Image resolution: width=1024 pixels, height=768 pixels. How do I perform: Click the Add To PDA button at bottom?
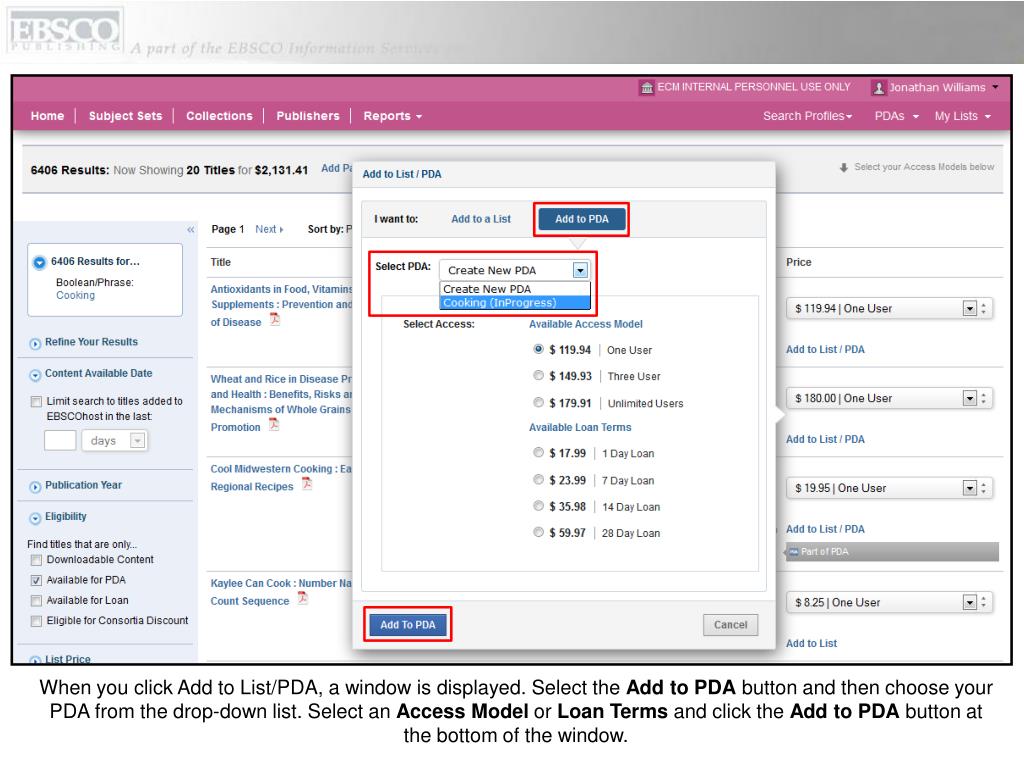(408, 625)
